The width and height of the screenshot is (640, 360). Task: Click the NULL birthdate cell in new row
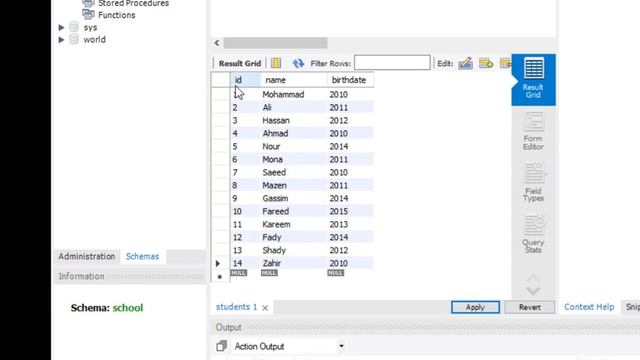click(336, 273)
